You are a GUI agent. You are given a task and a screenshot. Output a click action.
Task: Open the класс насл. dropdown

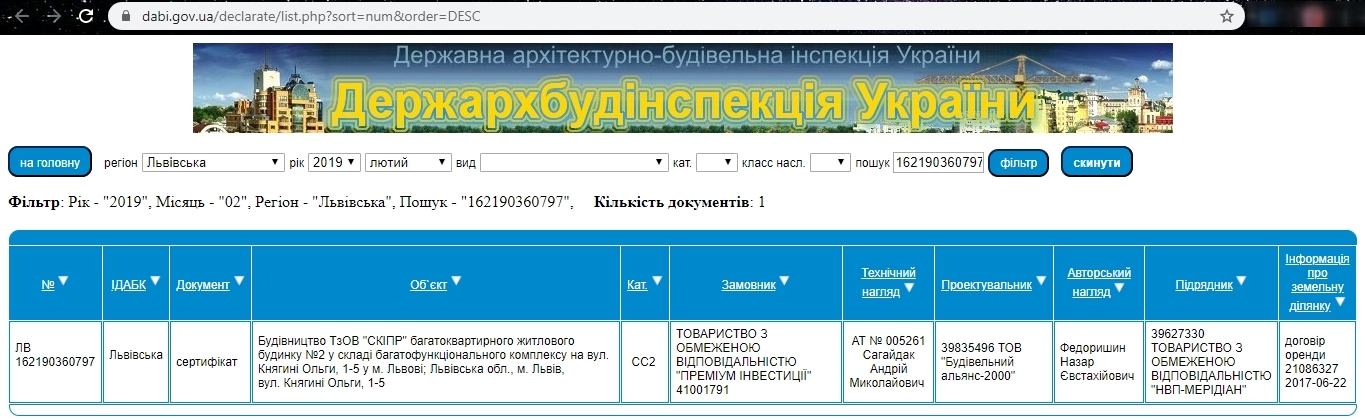[830, 162]
